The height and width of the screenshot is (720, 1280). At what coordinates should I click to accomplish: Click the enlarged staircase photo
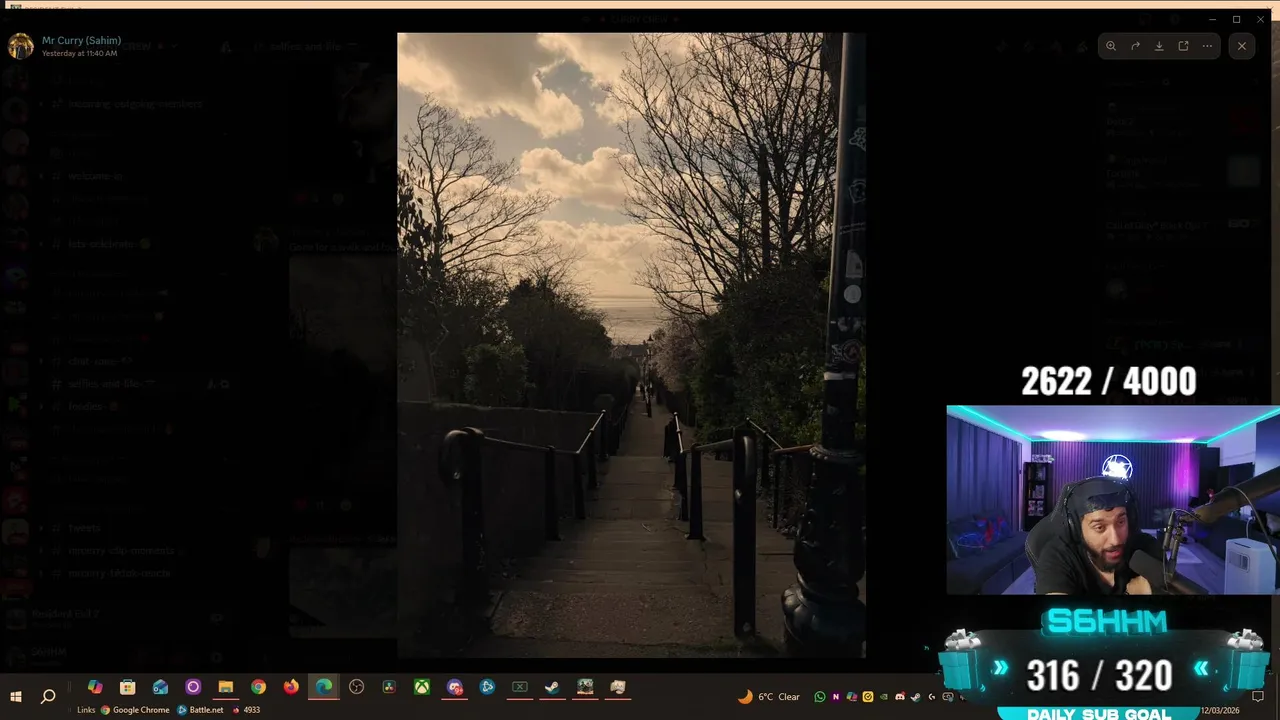click(631, 345)
